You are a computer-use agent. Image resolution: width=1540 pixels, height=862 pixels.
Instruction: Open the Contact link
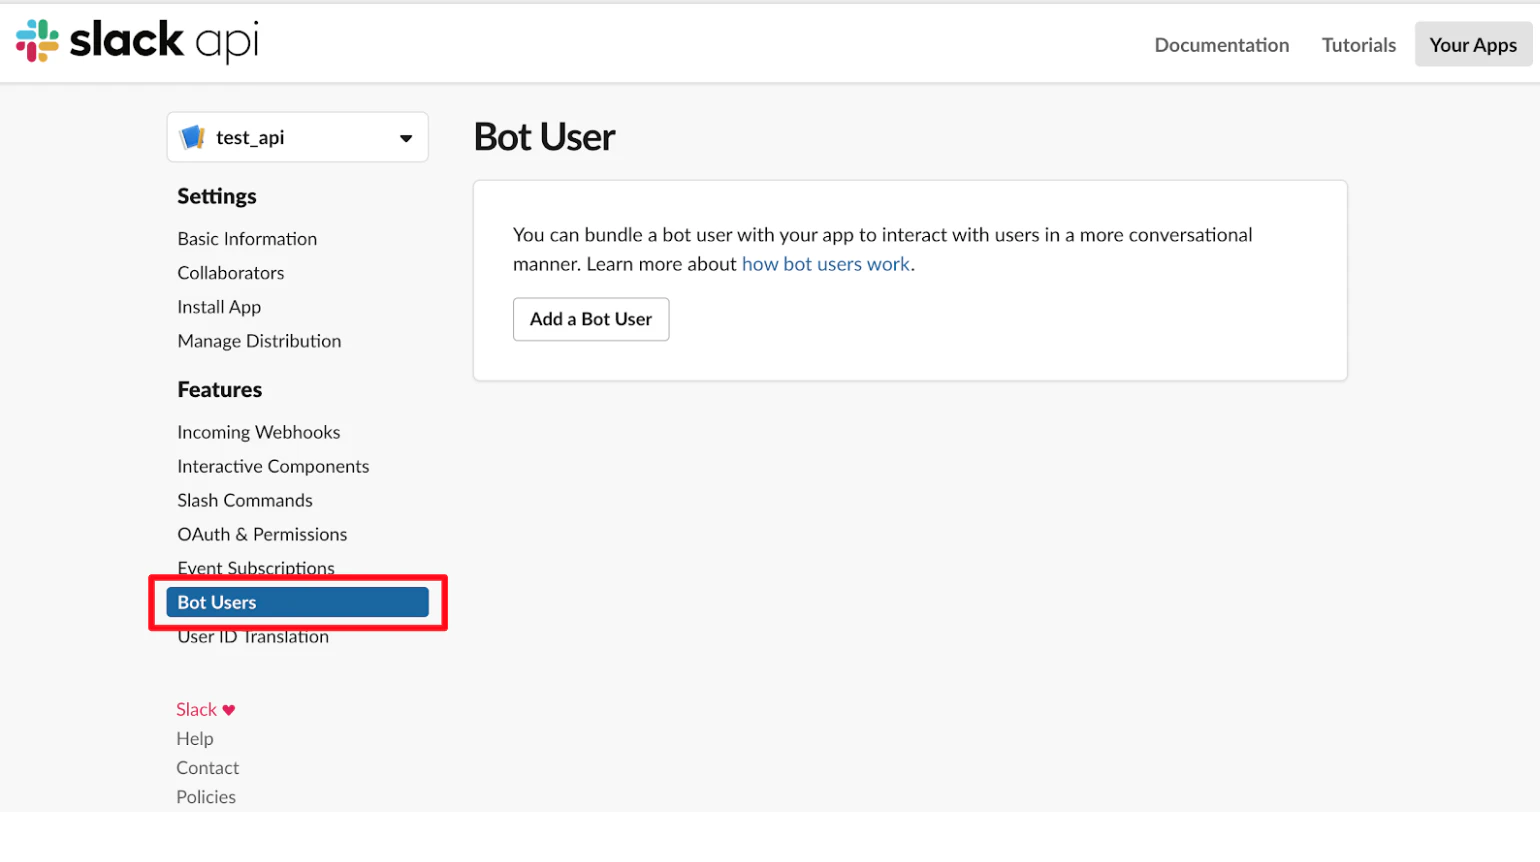[x=208, y=768]
